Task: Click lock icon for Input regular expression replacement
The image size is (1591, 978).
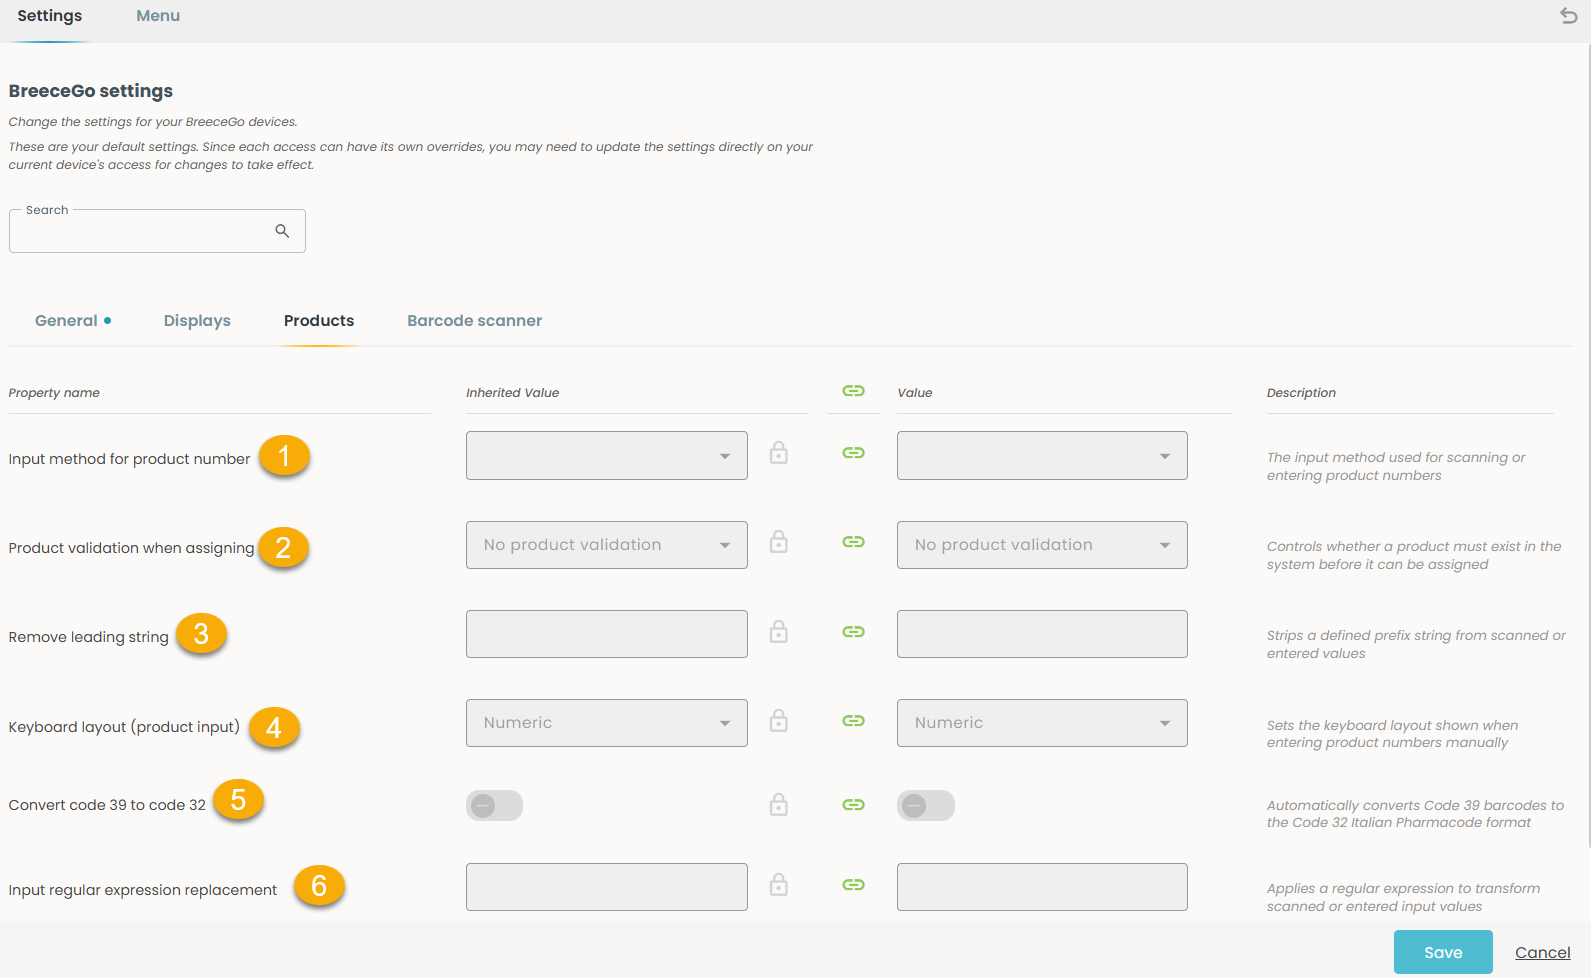Action: coord(778,885)
